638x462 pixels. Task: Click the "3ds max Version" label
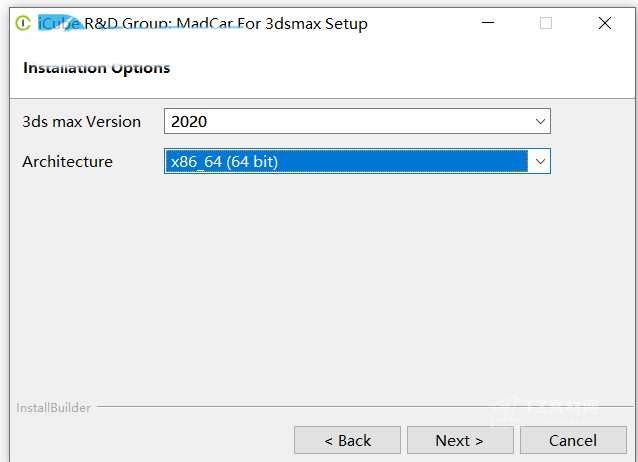(x=81, y=122)
